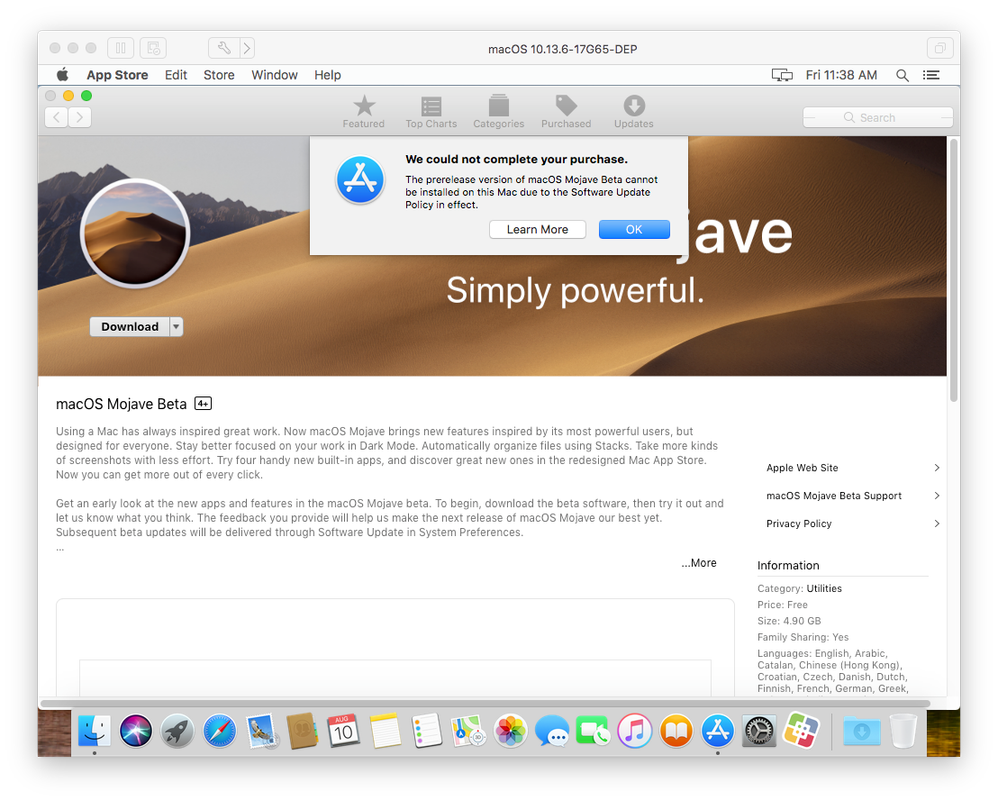Click the App Store icon in the Dock
The image size is (998, 802).
pos(717,730)
